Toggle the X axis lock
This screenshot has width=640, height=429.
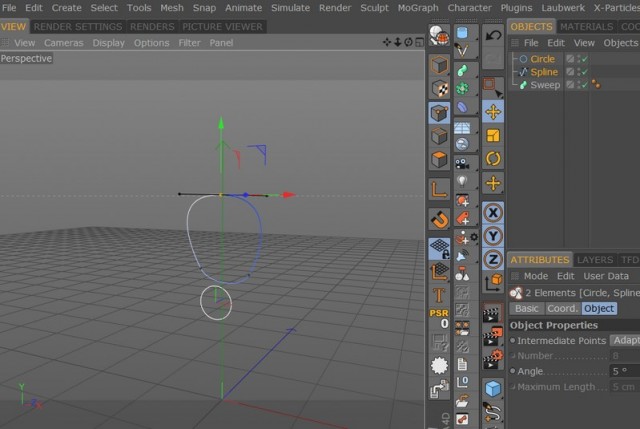(x=493, y=213)
